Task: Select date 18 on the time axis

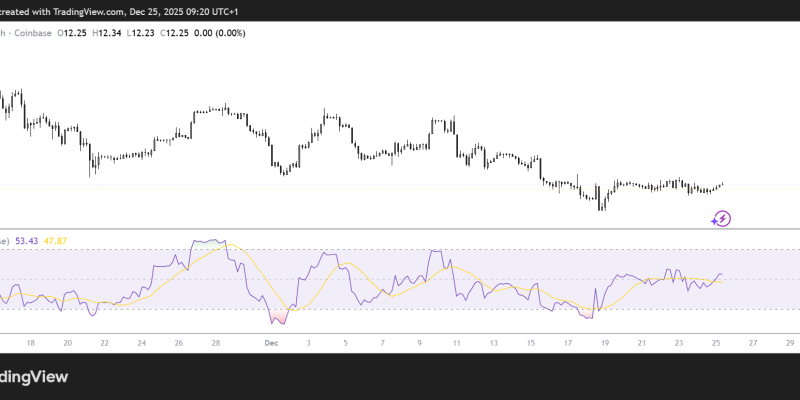Action: 30,343
